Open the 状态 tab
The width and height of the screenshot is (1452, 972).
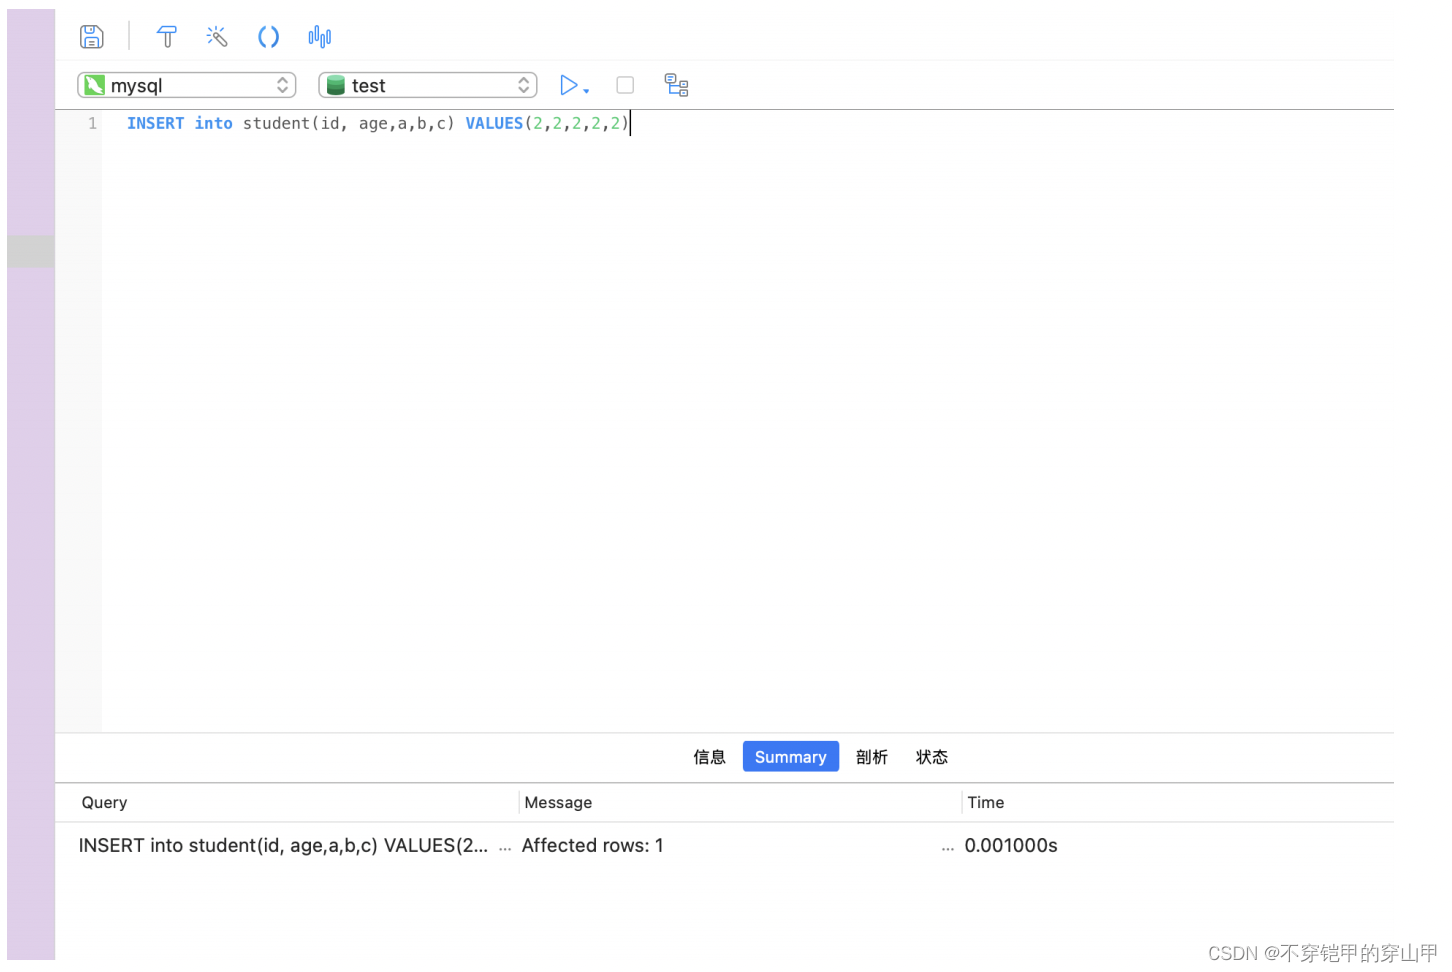pyautogui.click(x=932, y=757)
